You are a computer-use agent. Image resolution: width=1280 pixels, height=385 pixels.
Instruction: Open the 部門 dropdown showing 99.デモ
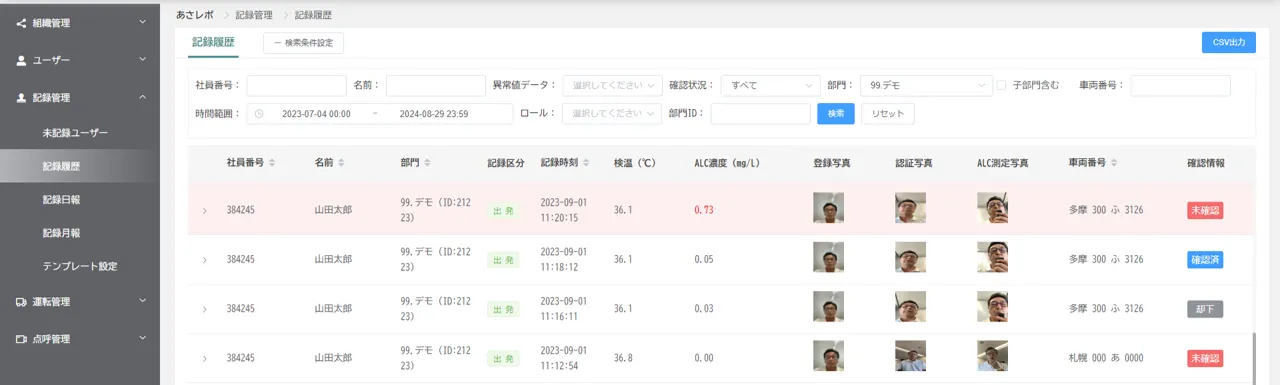pos(925,86)
